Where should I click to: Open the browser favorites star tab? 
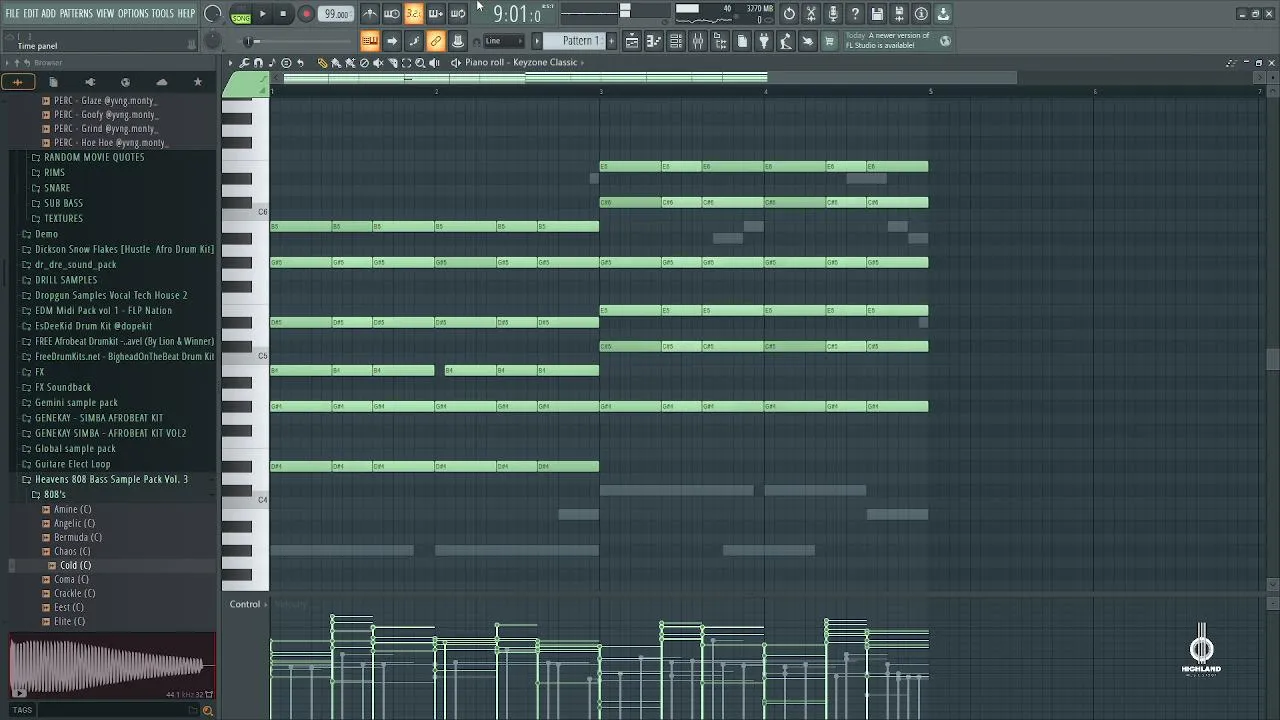197,82
